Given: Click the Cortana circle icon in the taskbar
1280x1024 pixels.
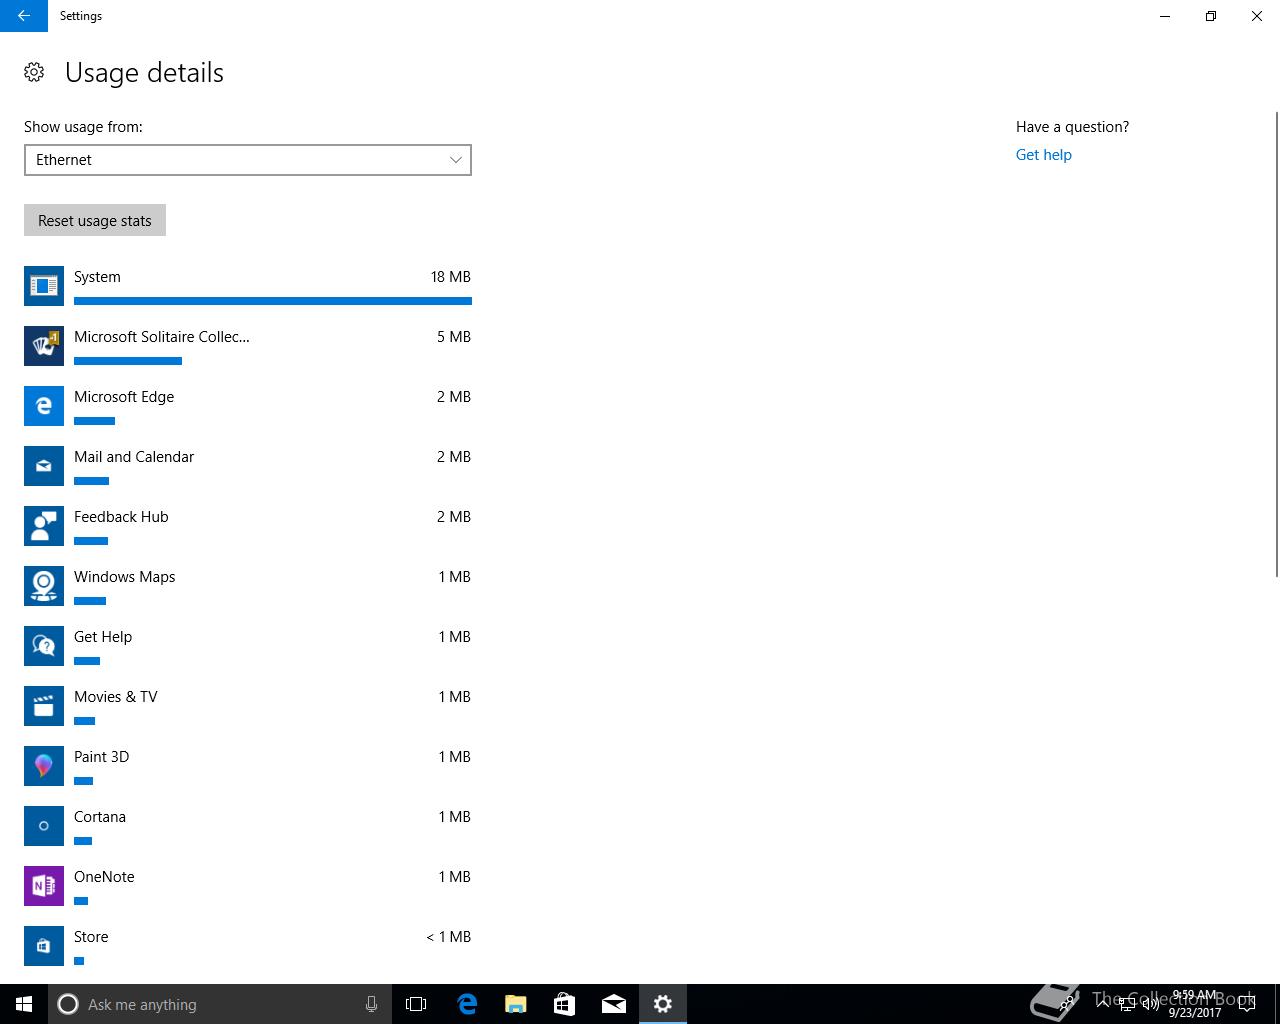Looking at the screenshot, I should pos(68,1004).
